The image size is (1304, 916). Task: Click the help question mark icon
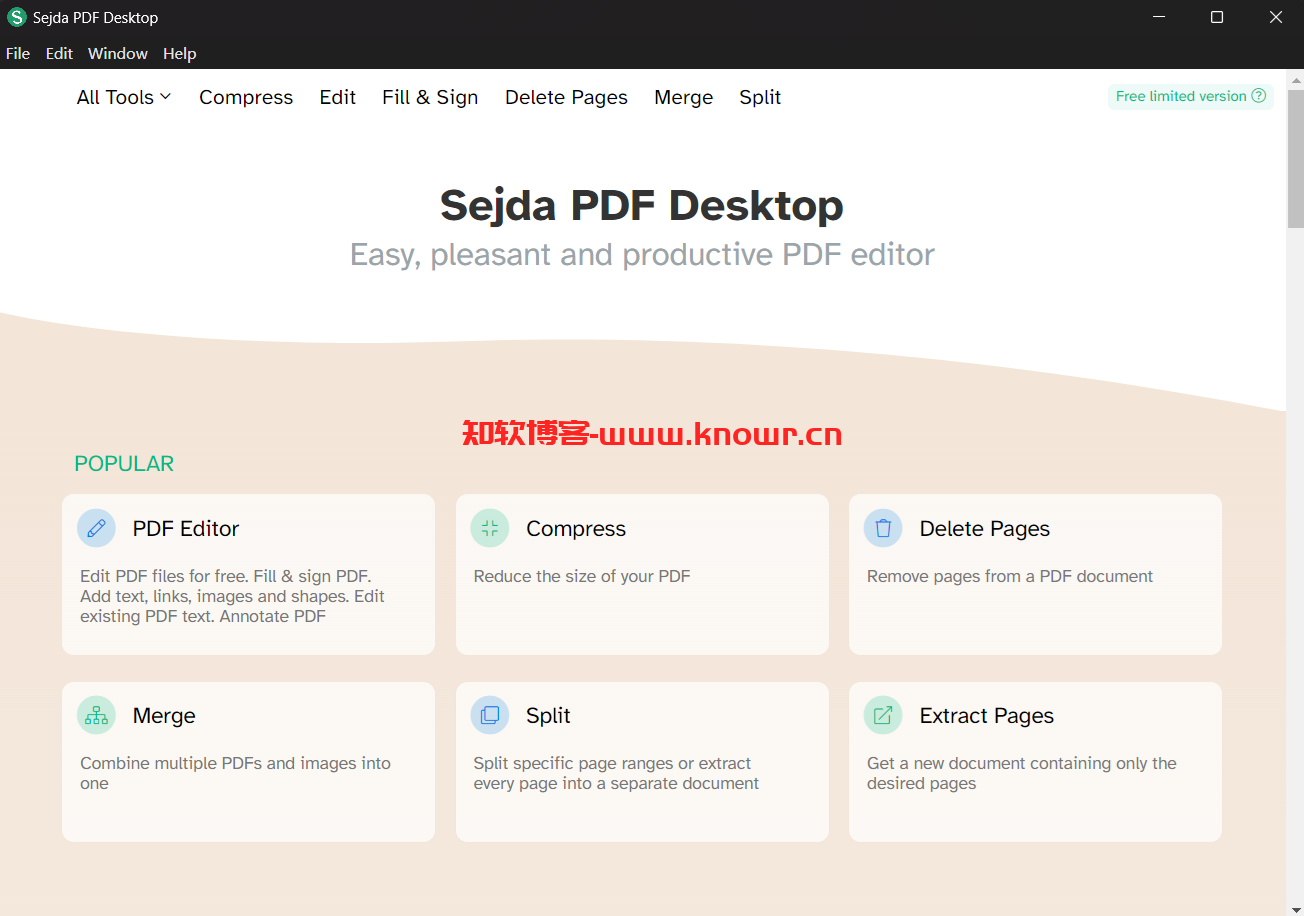(x=1259, y=96)
